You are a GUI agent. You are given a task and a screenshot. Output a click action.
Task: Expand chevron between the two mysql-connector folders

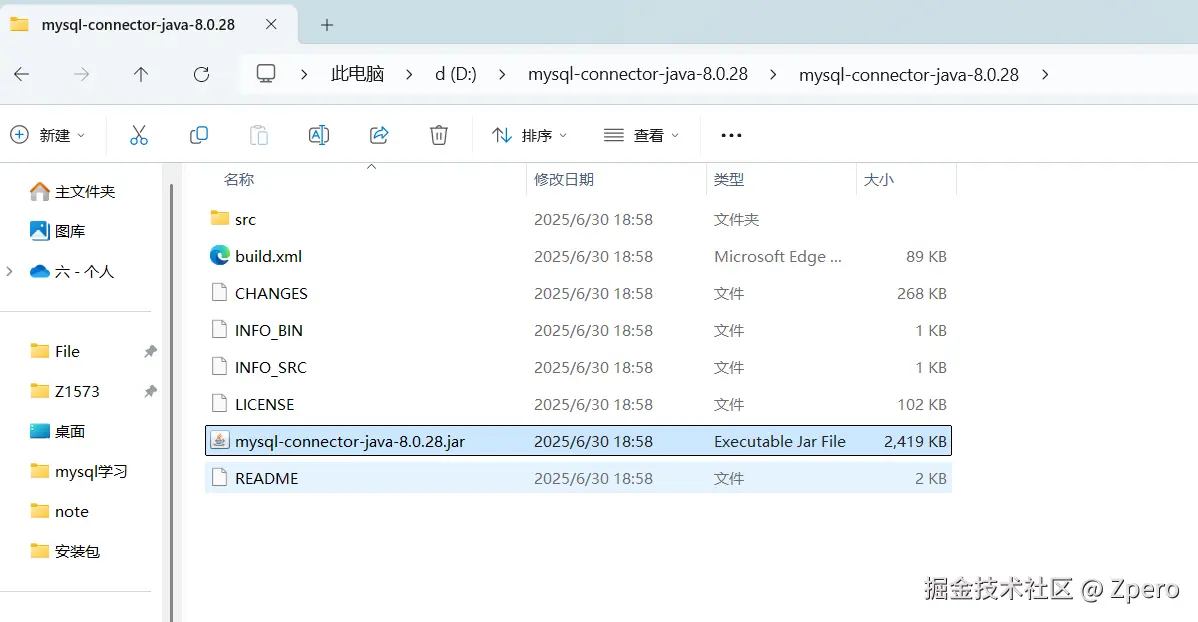[773, 74]
